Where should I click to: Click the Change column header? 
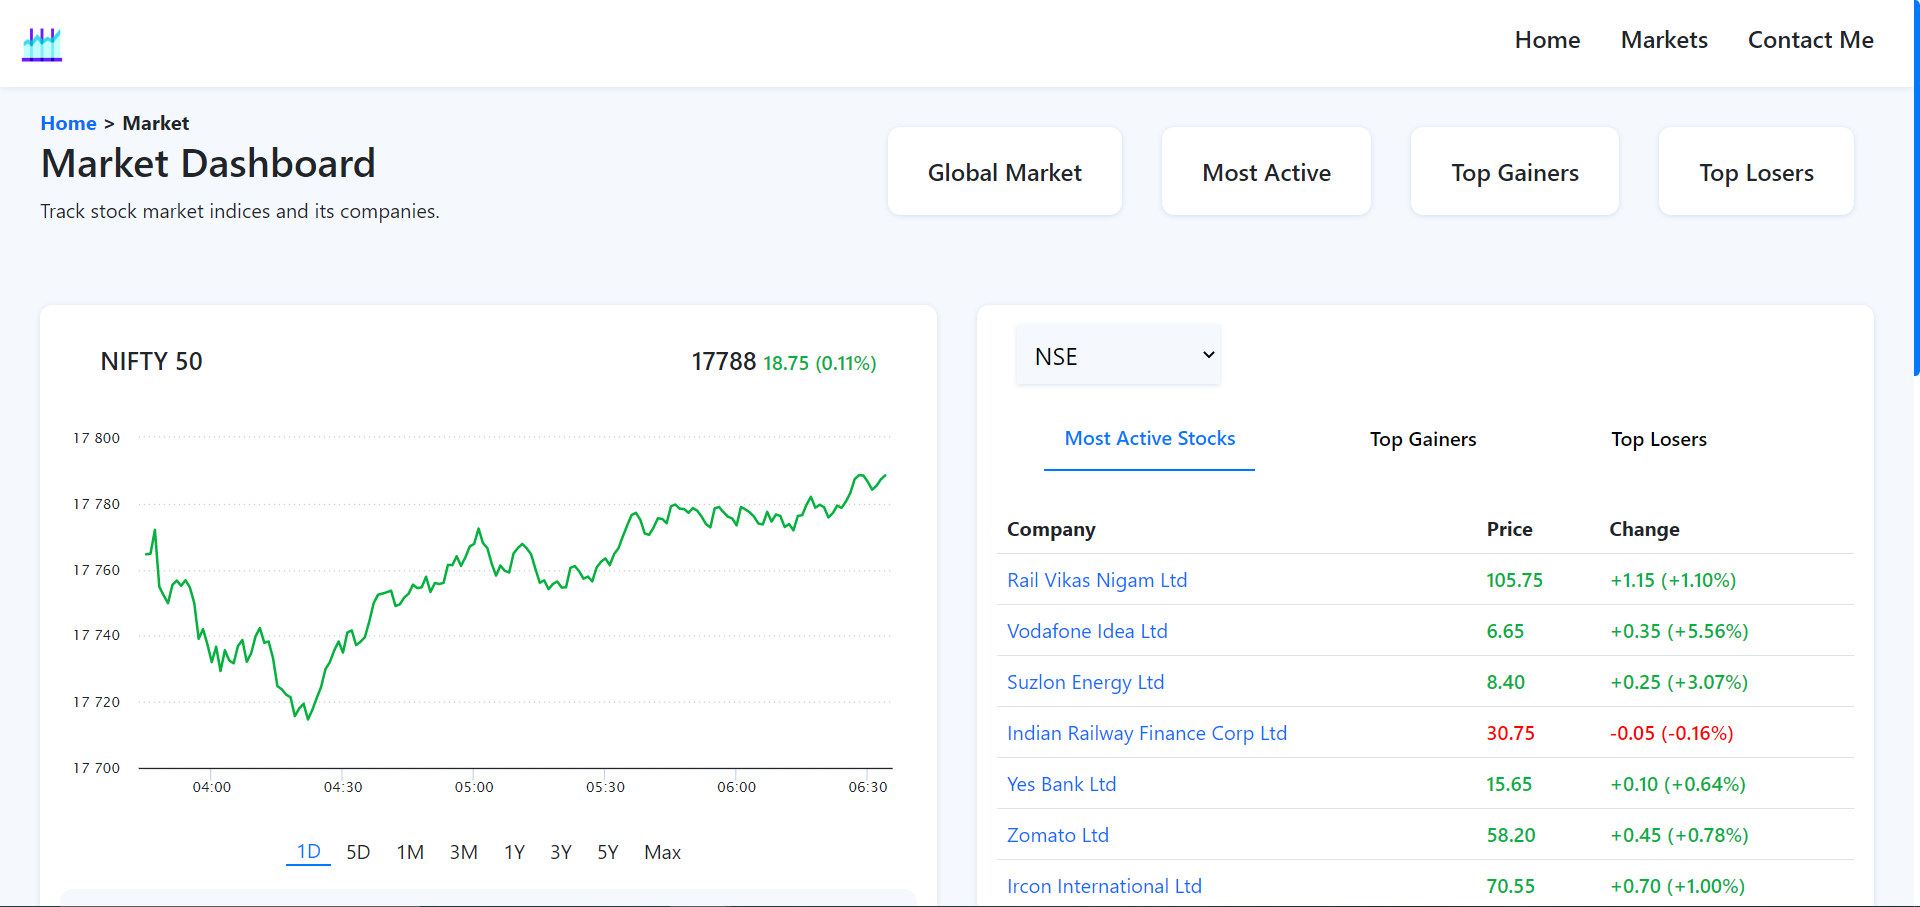[x=1644, y=529]
